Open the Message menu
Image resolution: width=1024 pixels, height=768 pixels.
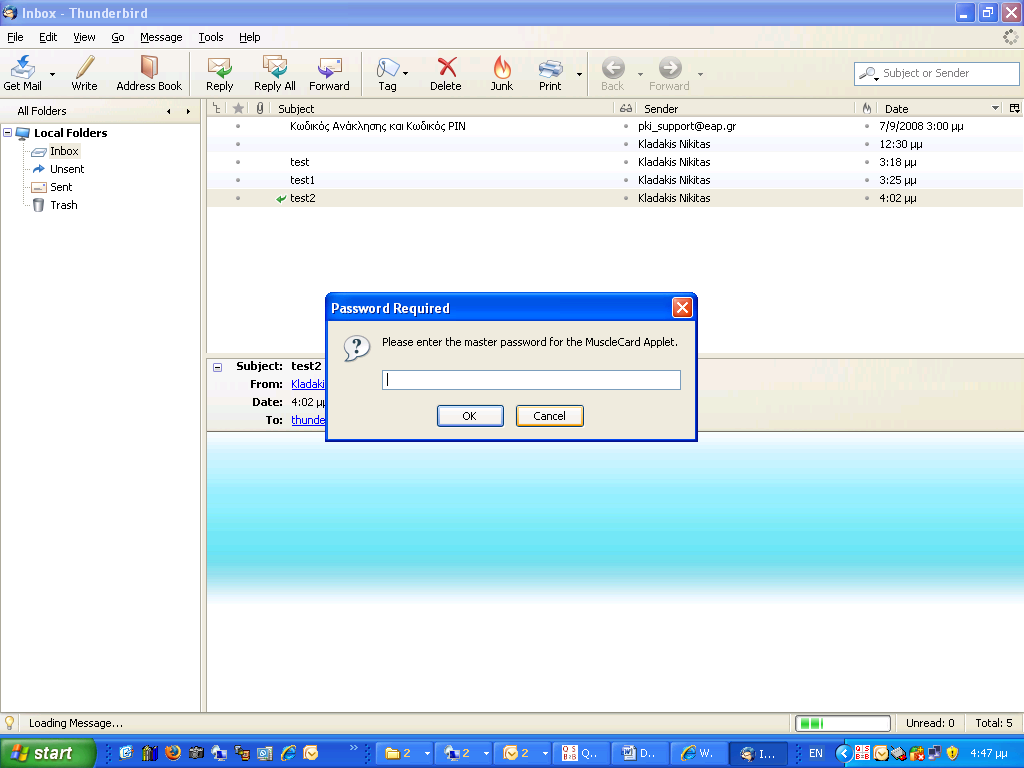point(161,37)
